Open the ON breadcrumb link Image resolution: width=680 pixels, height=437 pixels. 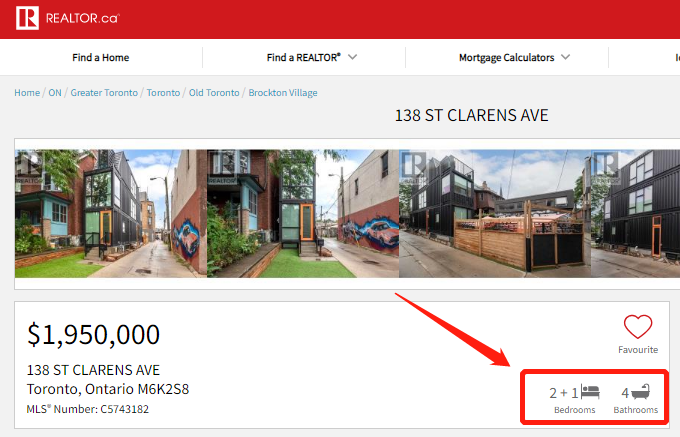tap(55, 93)
